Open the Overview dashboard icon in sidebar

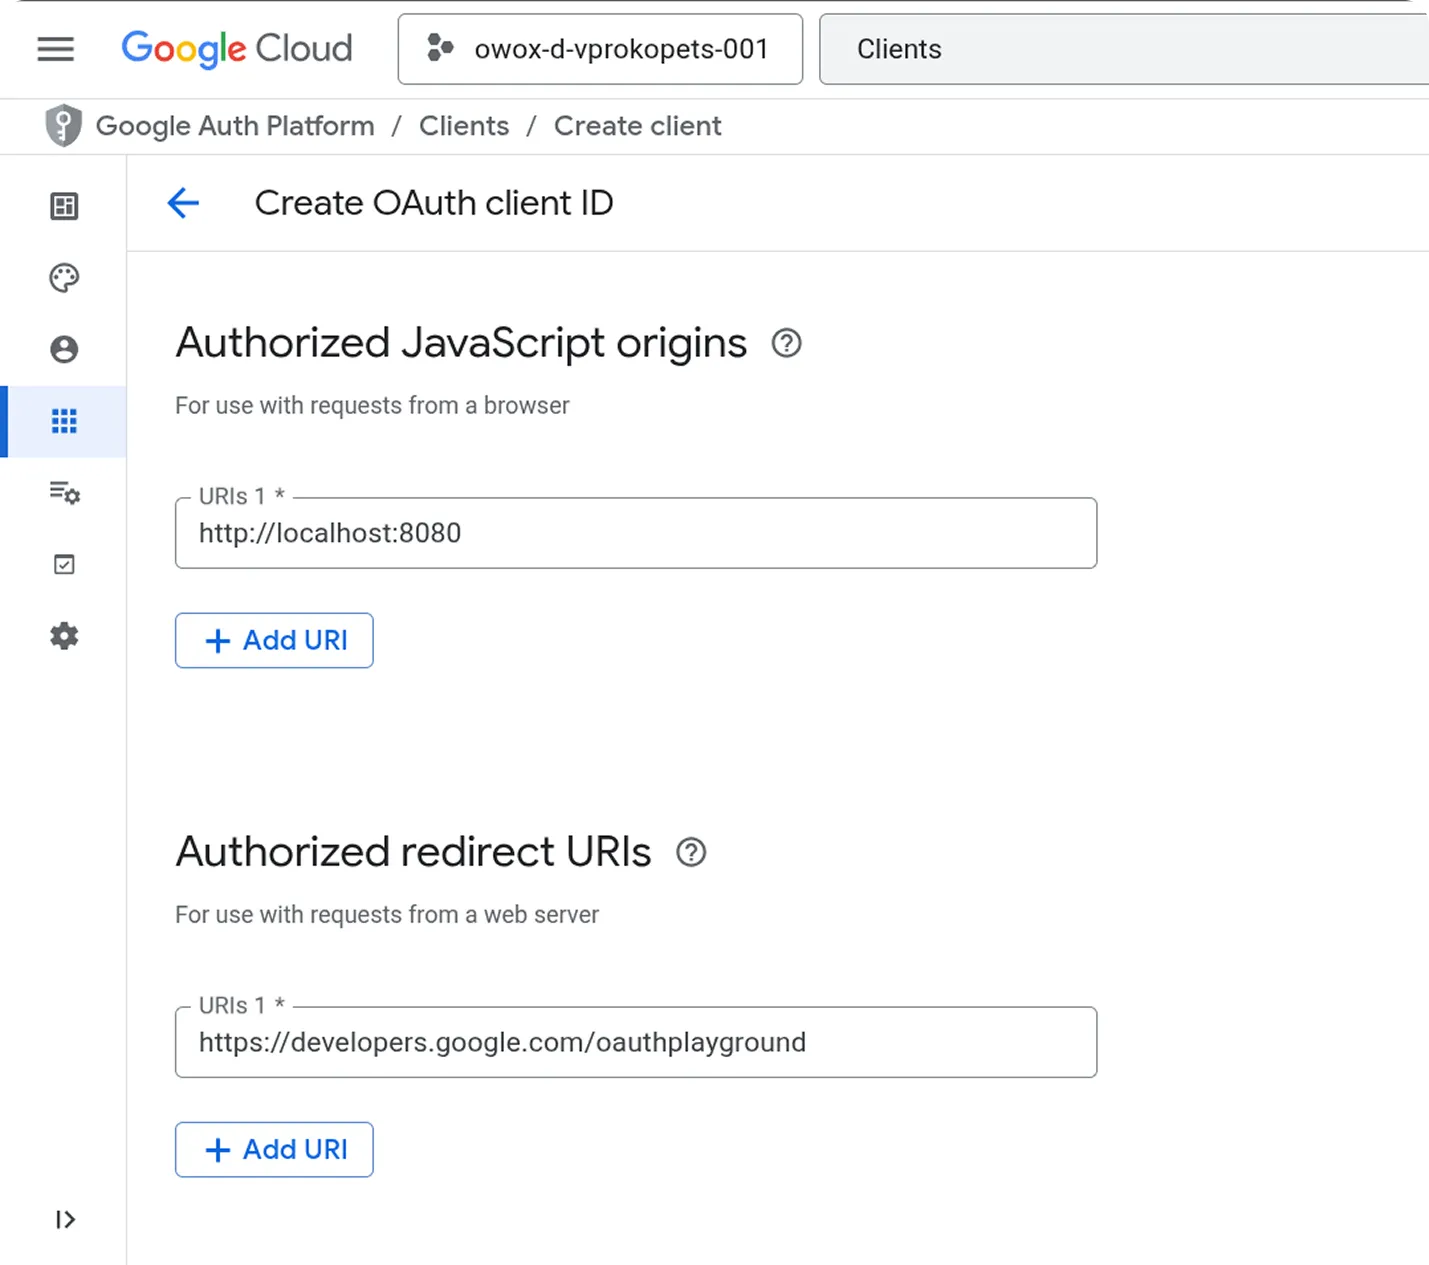(64, 206)
